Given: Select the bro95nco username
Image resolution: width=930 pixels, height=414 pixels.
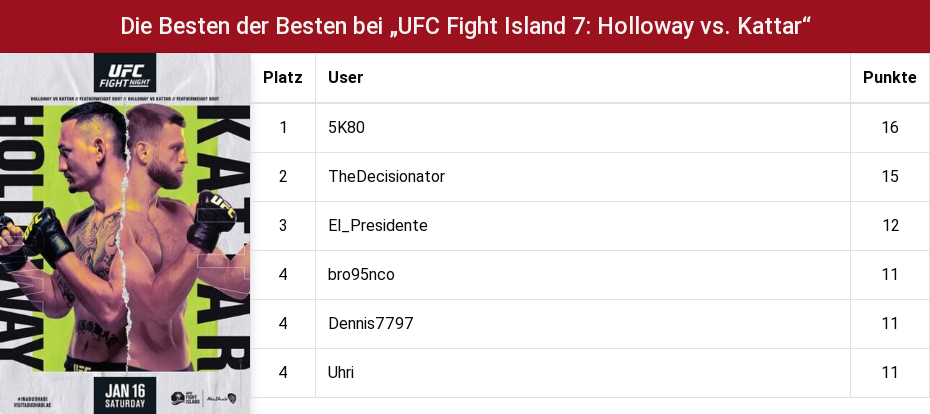Looking at the screenshot, I should [x=361, y=275].
